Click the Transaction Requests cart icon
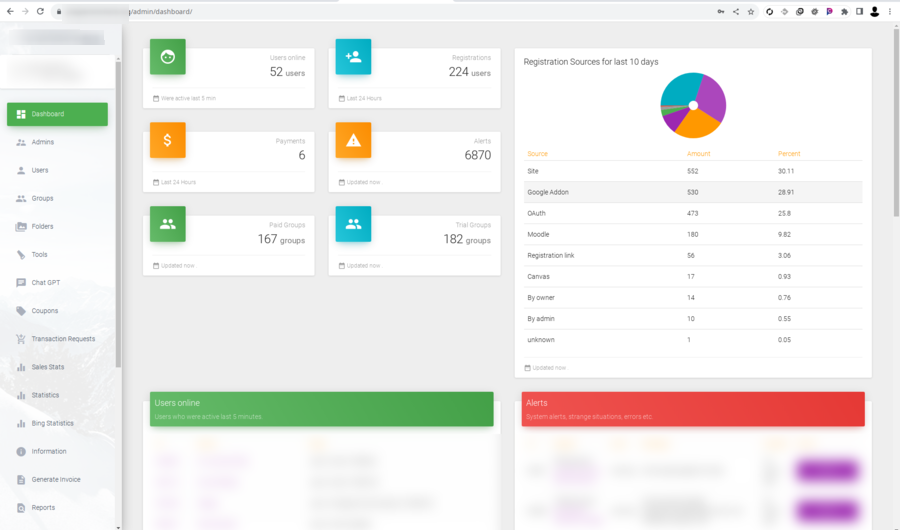 (x=21, y=339)
